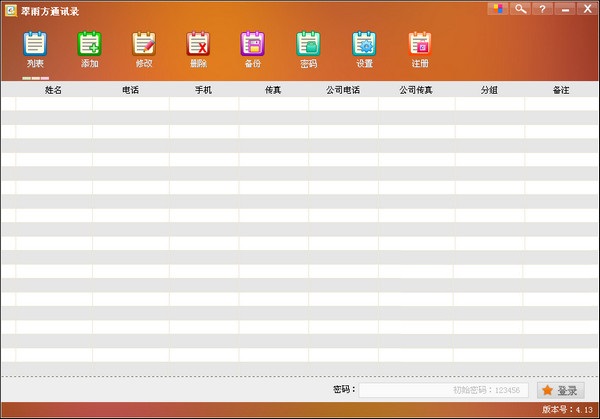Image resolution: width=600 pixels, height=419 pixels.
Task: Open help with the question mark button
Action: (x=542, y=8)
